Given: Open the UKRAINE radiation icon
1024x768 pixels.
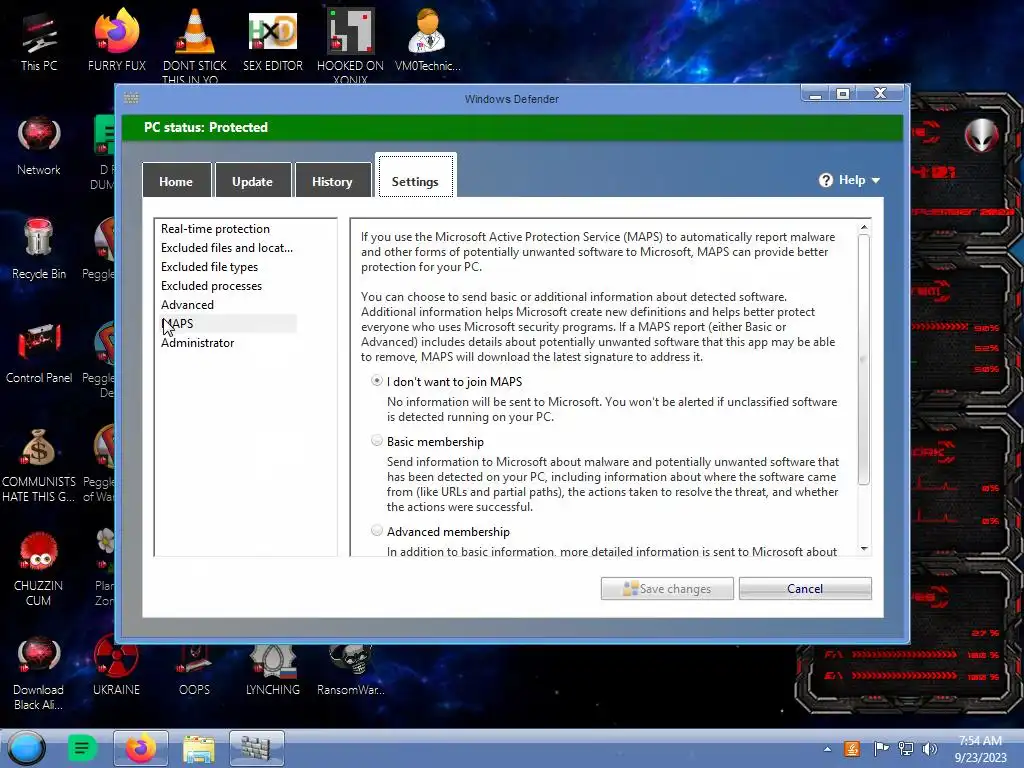Looking at the screenshot, I should [116, 666].
